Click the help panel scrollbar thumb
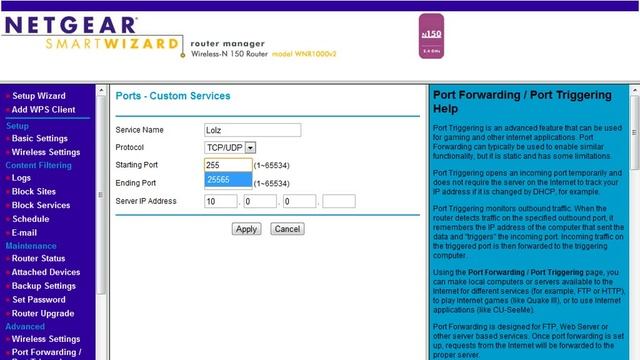 point(635,133)
